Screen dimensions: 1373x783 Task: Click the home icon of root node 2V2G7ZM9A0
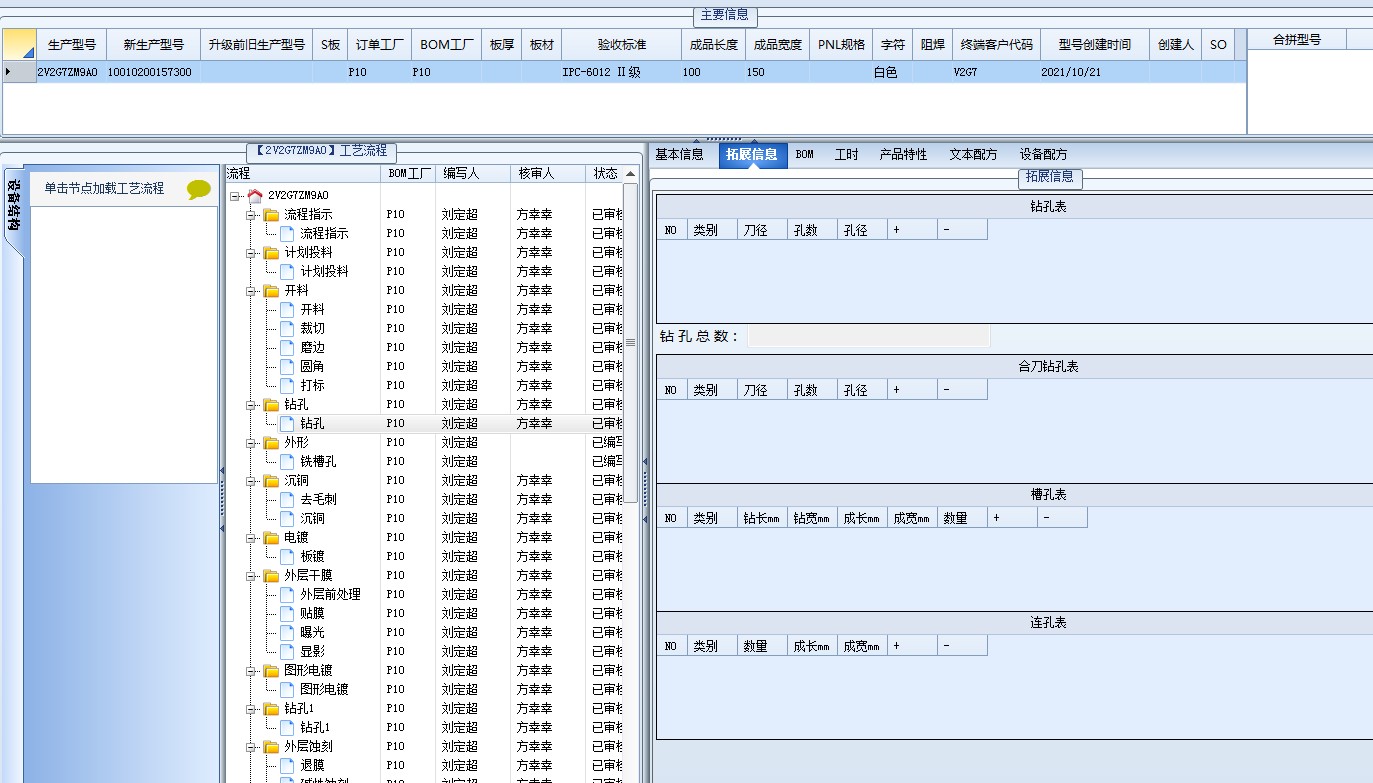[x=255, y=195]
